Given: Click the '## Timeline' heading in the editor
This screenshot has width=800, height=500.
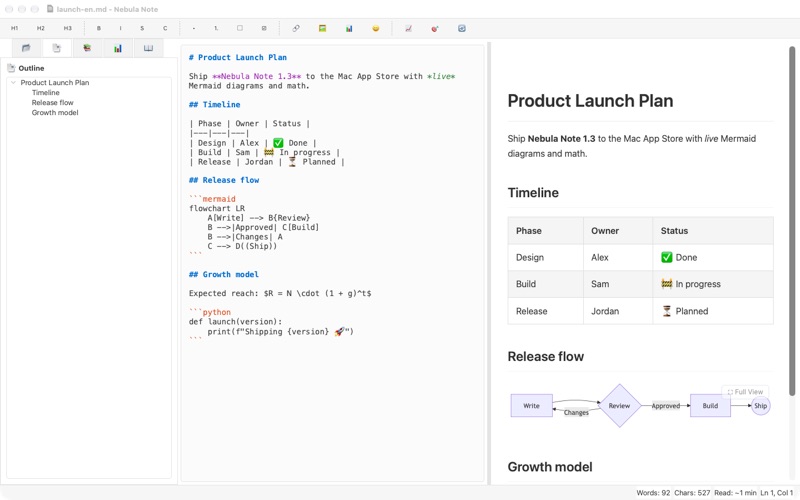Looking at the screenshot, I should click(x=214, y=105).
